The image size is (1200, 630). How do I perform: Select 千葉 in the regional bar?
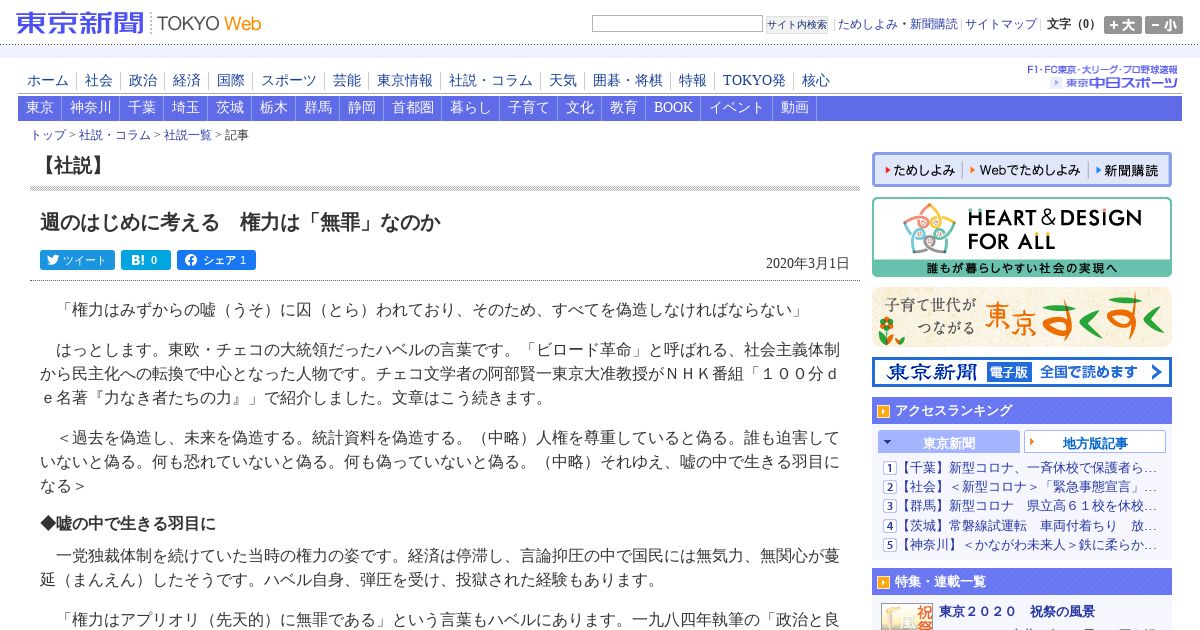pos(142,108)
